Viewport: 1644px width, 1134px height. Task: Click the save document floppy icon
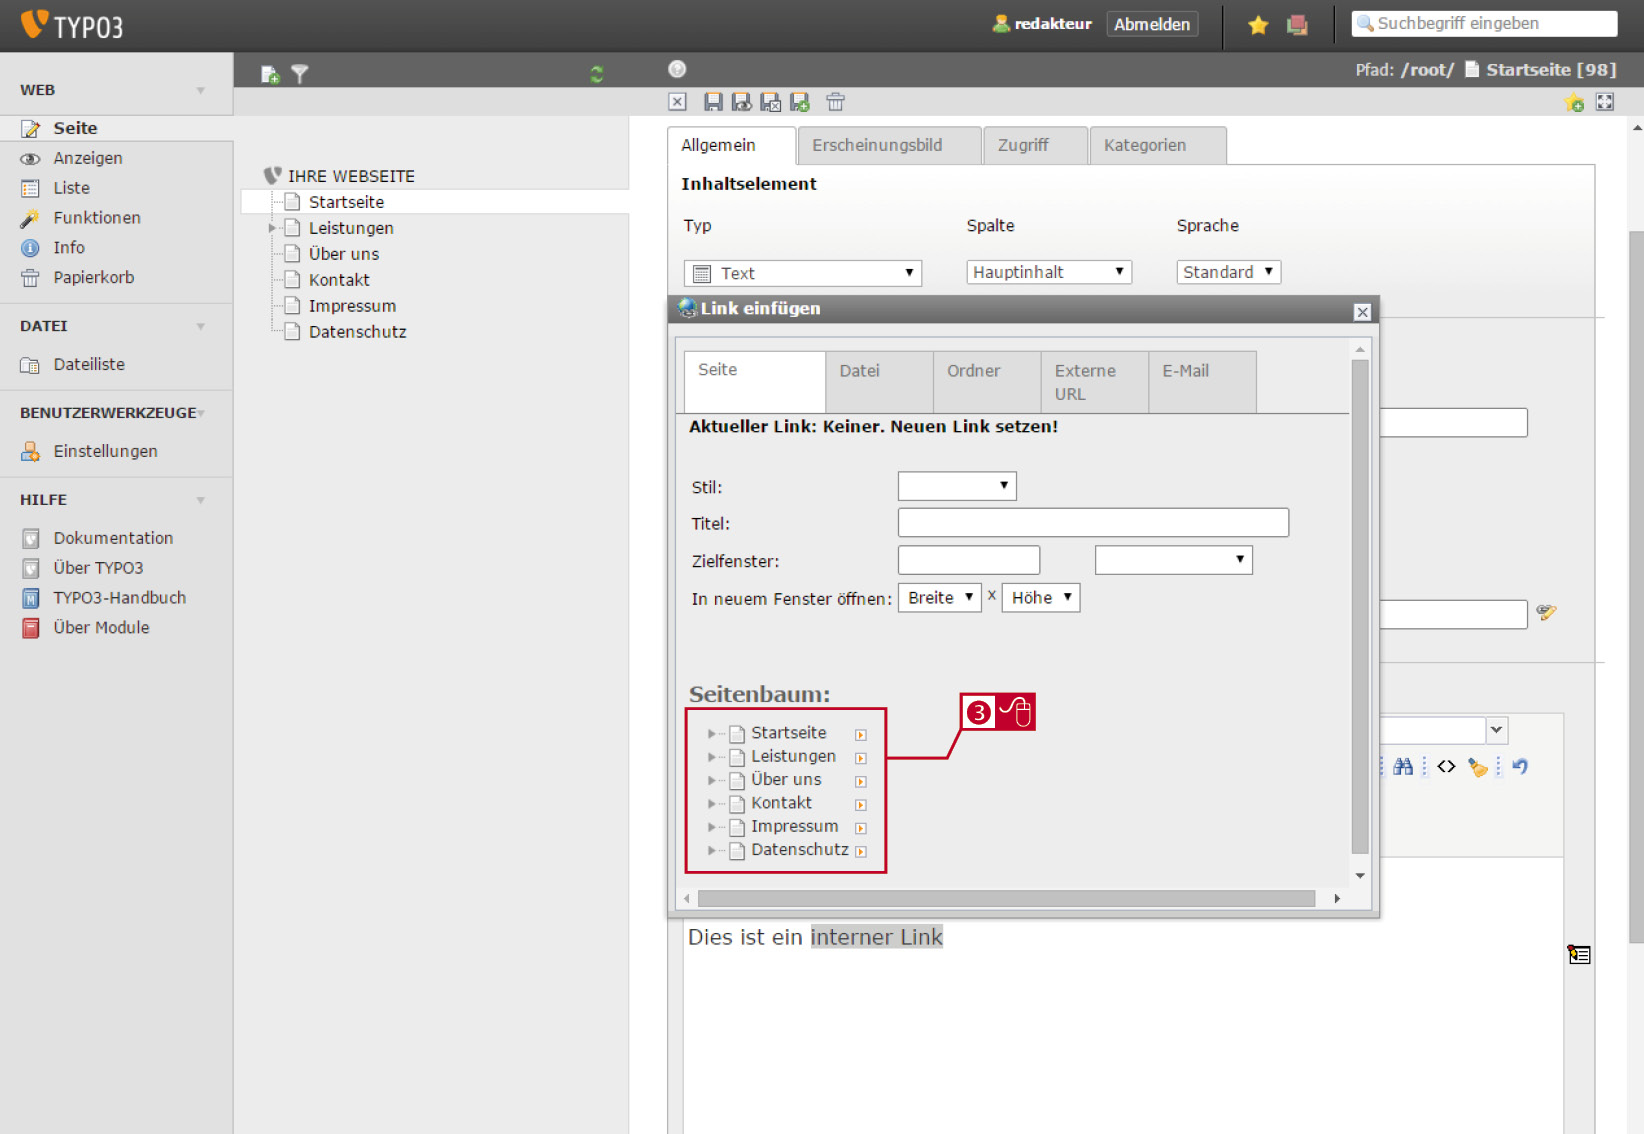pyautogui.click(x=713, y=102)
